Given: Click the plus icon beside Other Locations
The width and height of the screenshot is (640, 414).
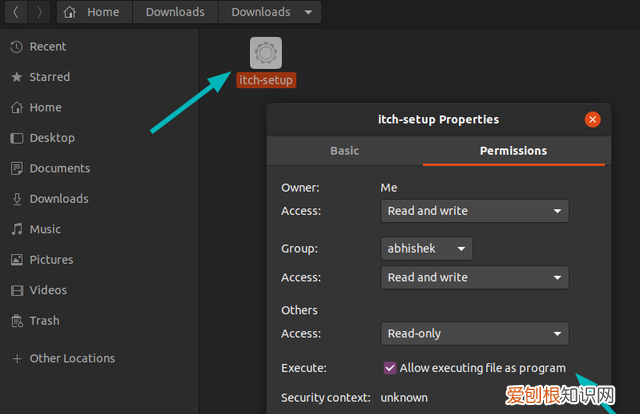Looking at the screenshot, I should point(17,358).
